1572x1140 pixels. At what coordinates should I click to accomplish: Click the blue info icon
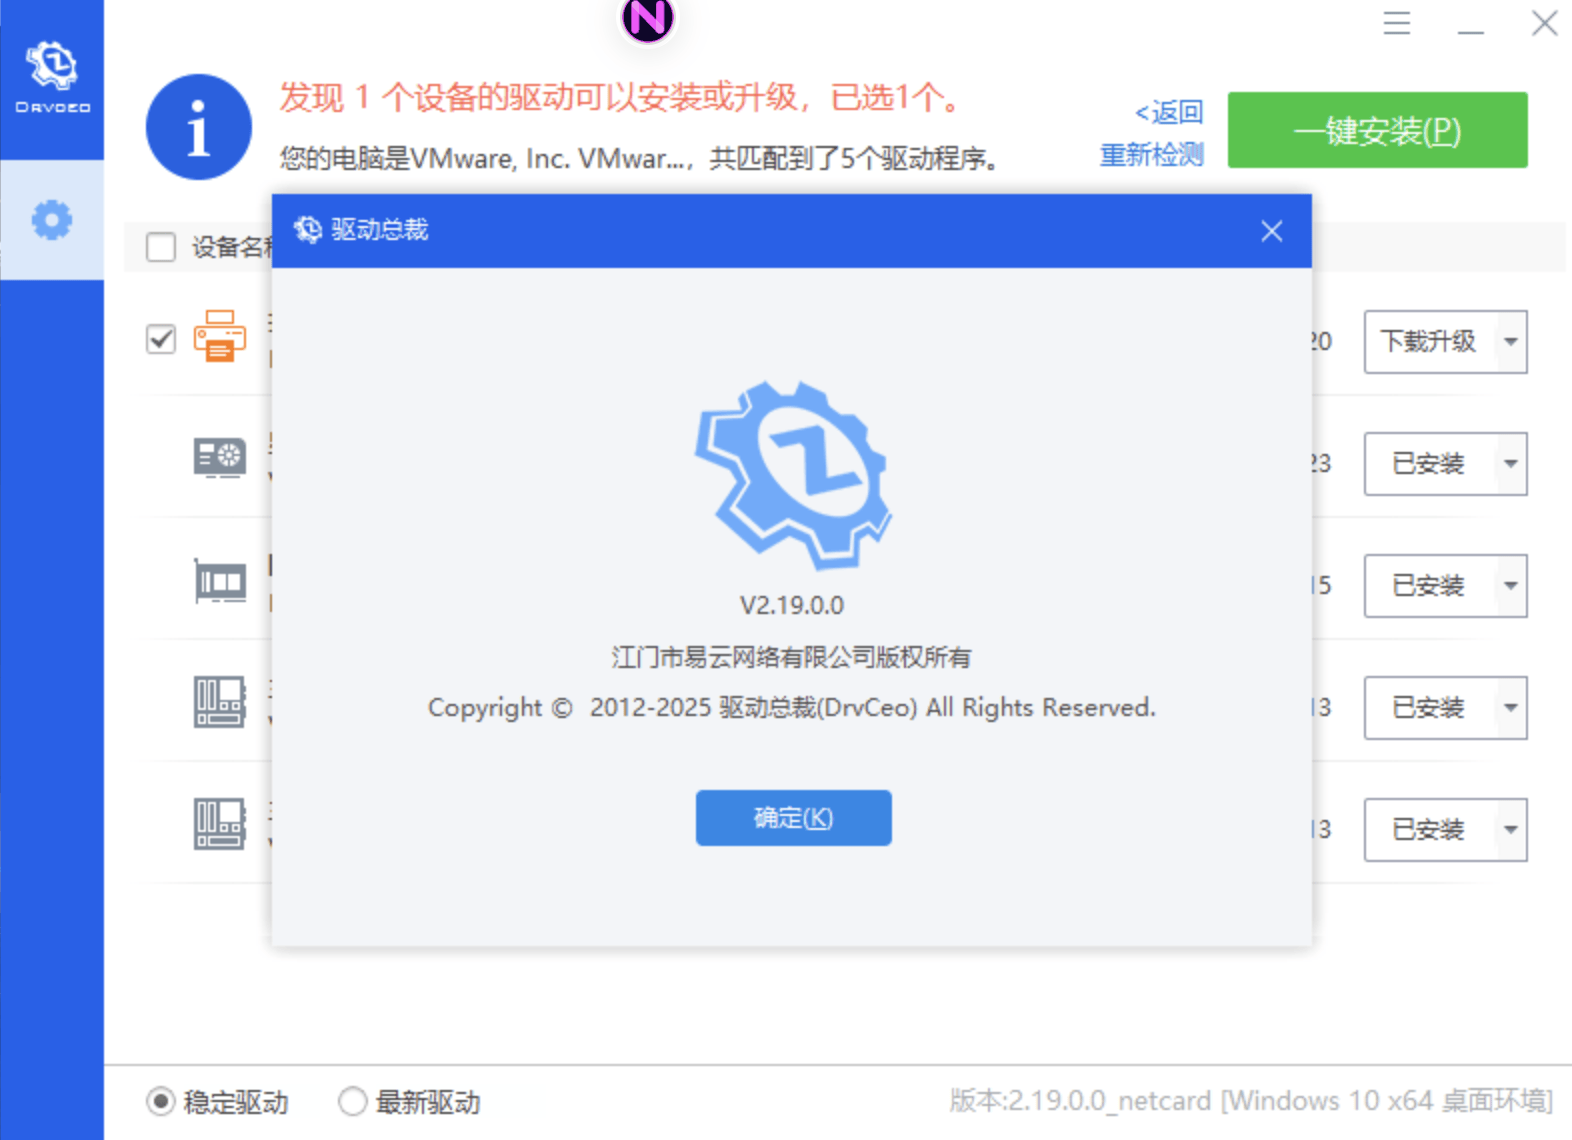click(199, 127)
